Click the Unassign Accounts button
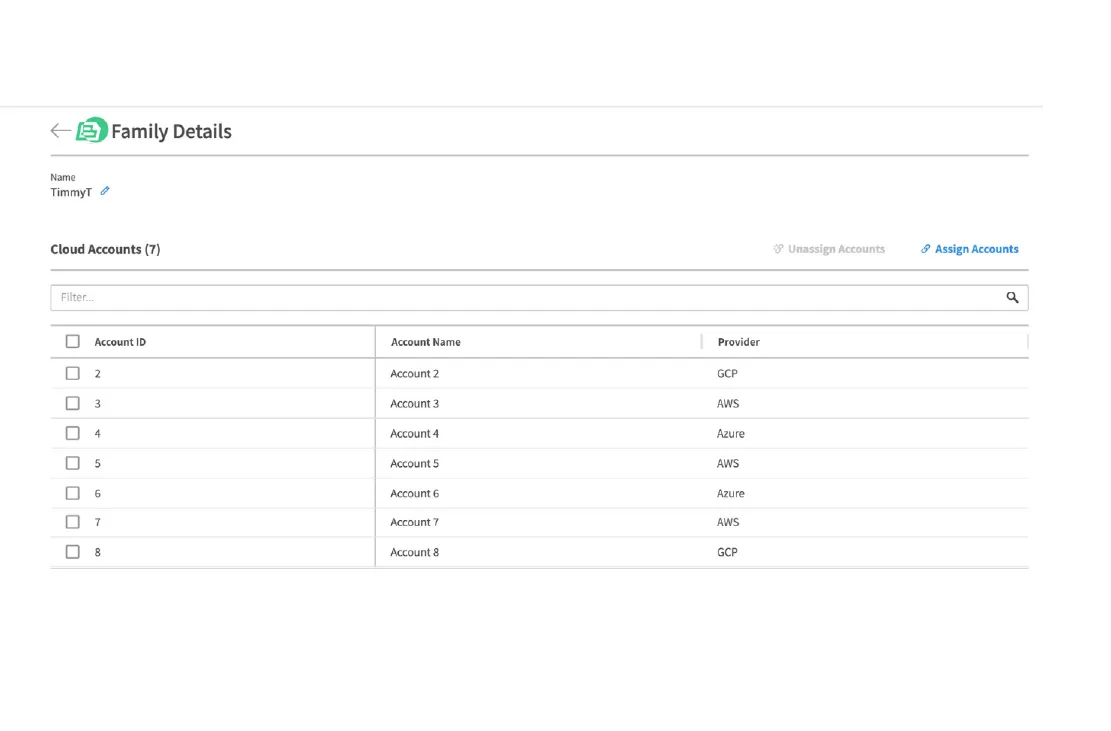The height and width of the screenshot is (731, 1111). 829,249
